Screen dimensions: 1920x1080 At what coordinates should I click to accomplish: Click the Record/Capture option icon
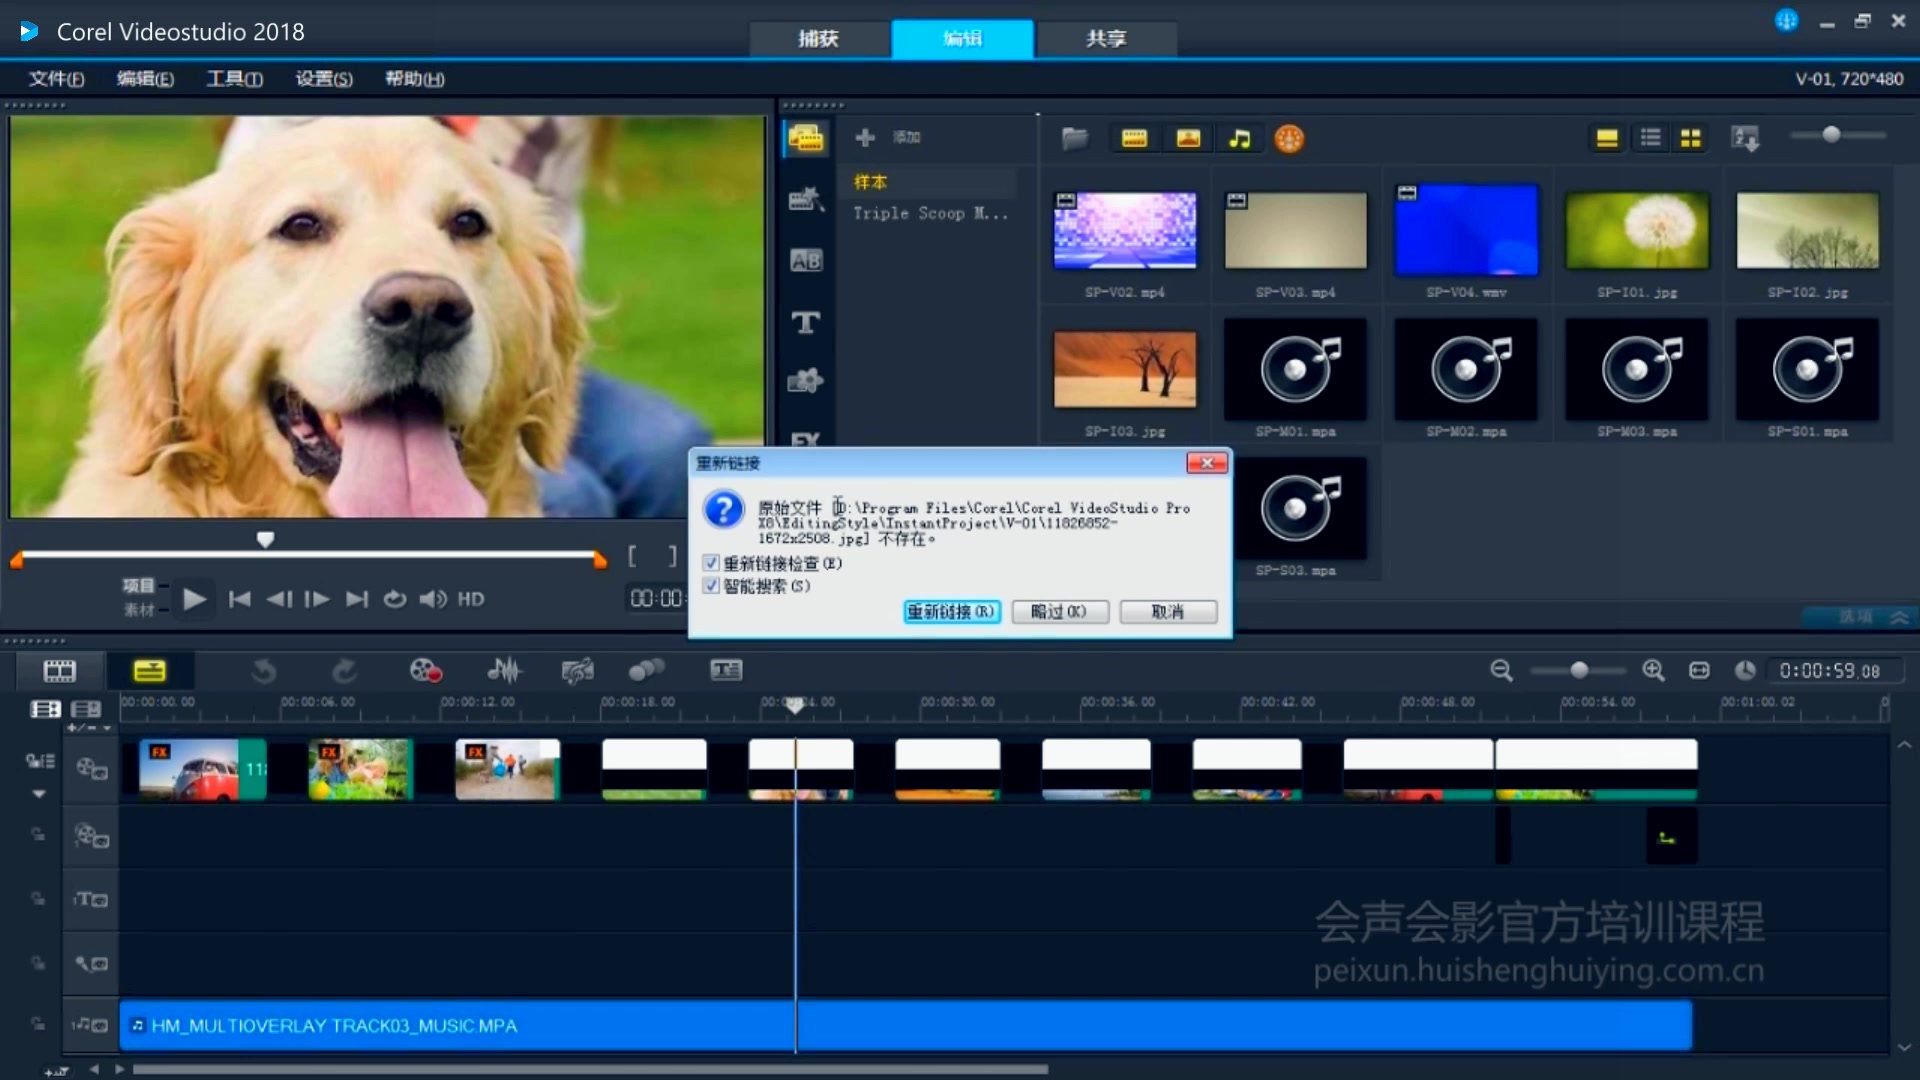(426, 670)
